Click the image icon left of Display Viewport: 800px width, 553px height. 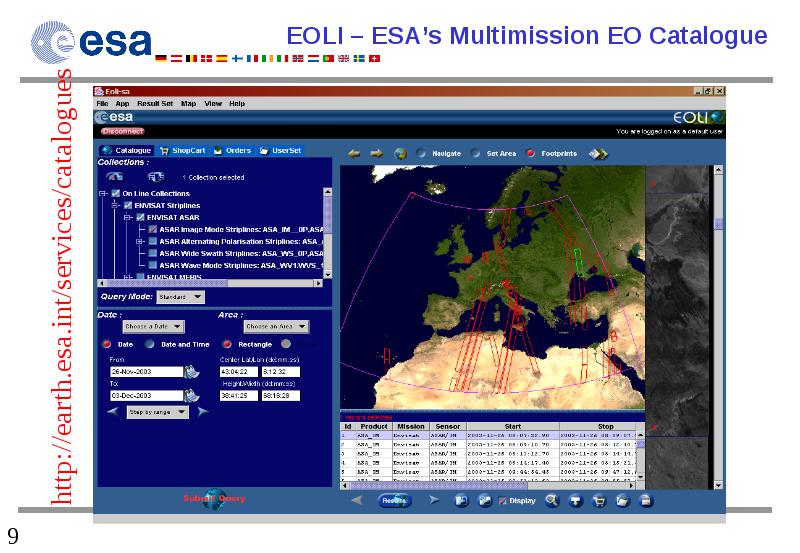coord(484,501)
